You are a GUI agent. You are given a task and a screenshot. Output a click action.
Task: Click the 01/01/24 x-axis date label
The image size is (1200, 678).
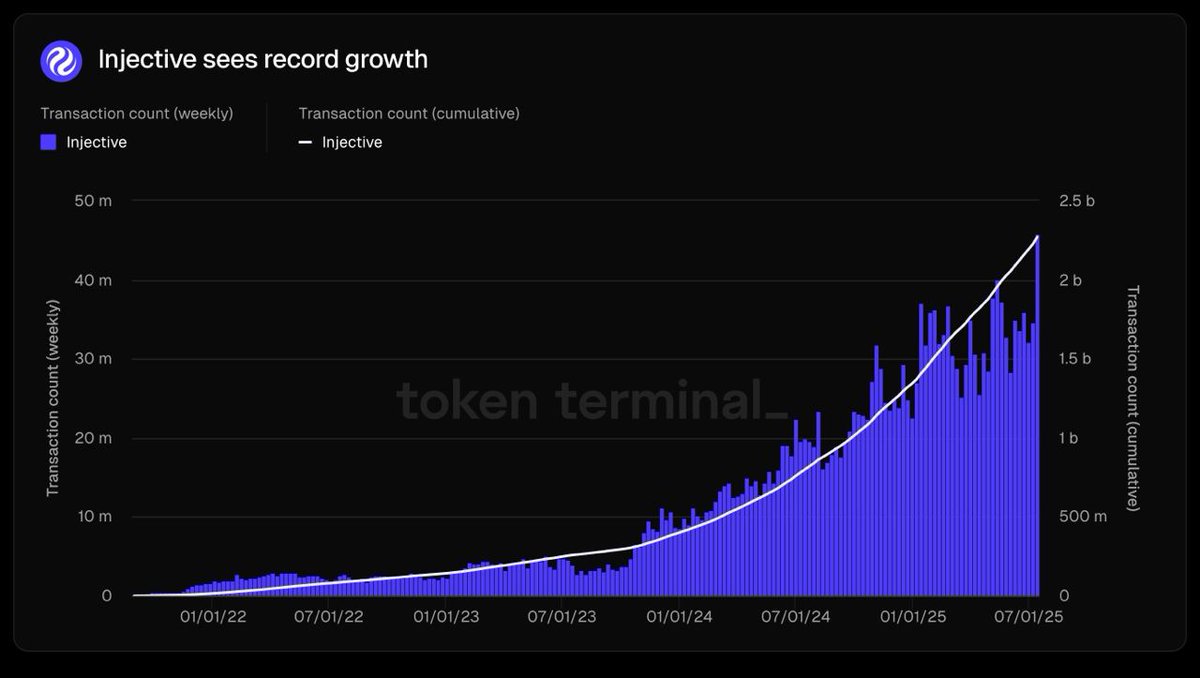680,617
